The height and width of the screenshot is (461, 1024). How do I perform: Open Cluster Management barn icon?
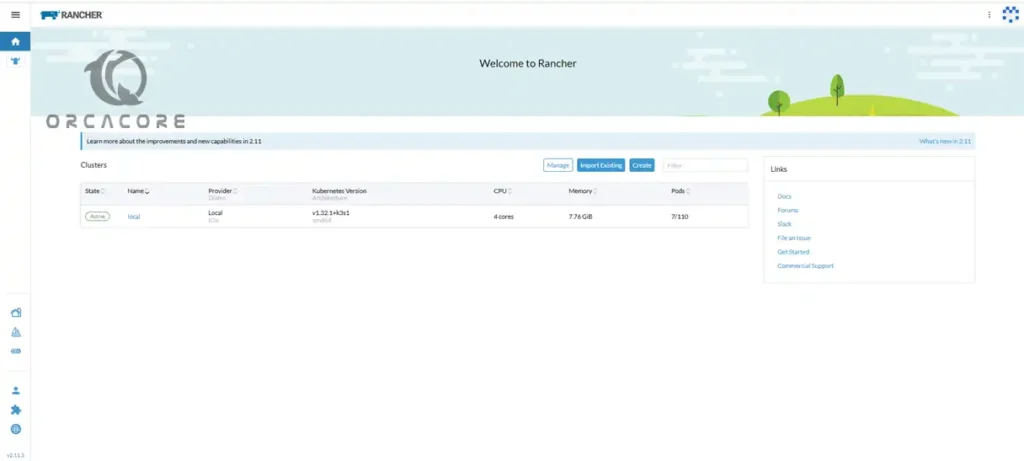(x=16, y=313)
